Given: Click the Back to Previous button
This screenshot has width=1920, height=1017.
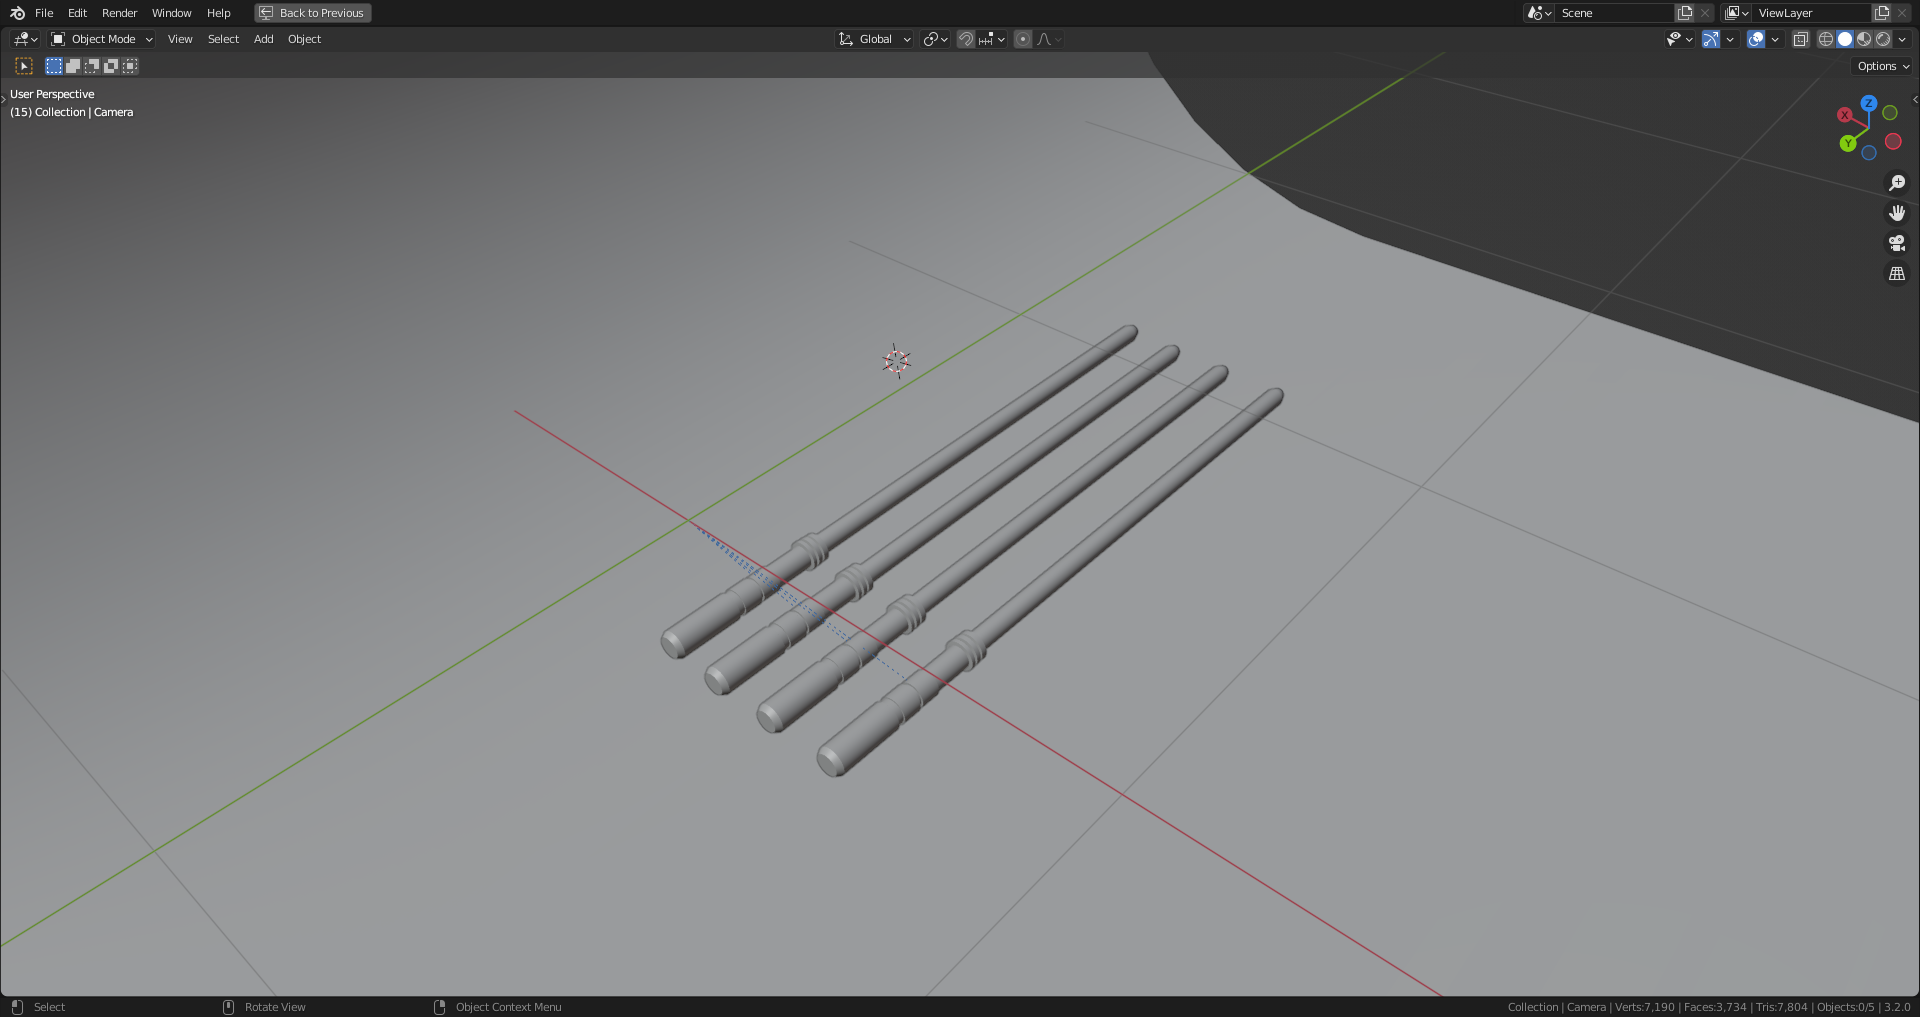Looking at the screenshot, I should coord(312,13).
